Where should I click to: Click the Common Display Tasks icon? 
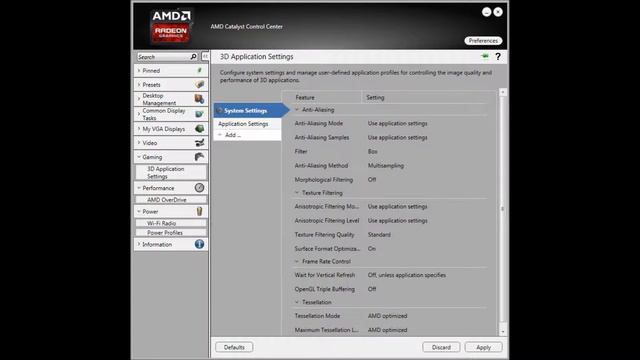199,114
